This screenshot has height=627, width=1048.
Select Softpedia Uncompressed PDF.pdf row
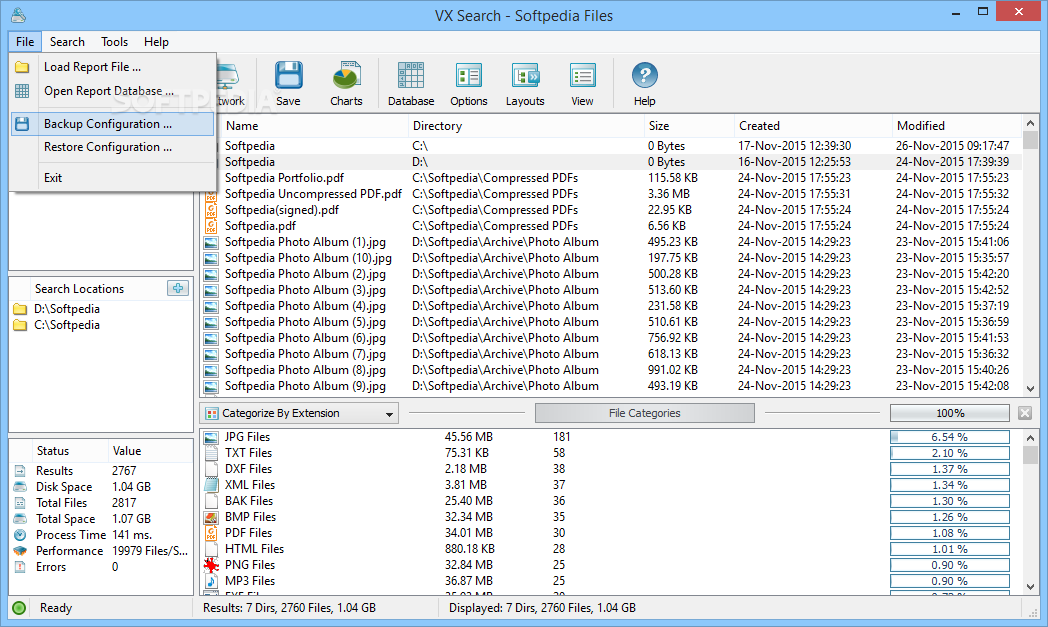coord(611,194)
